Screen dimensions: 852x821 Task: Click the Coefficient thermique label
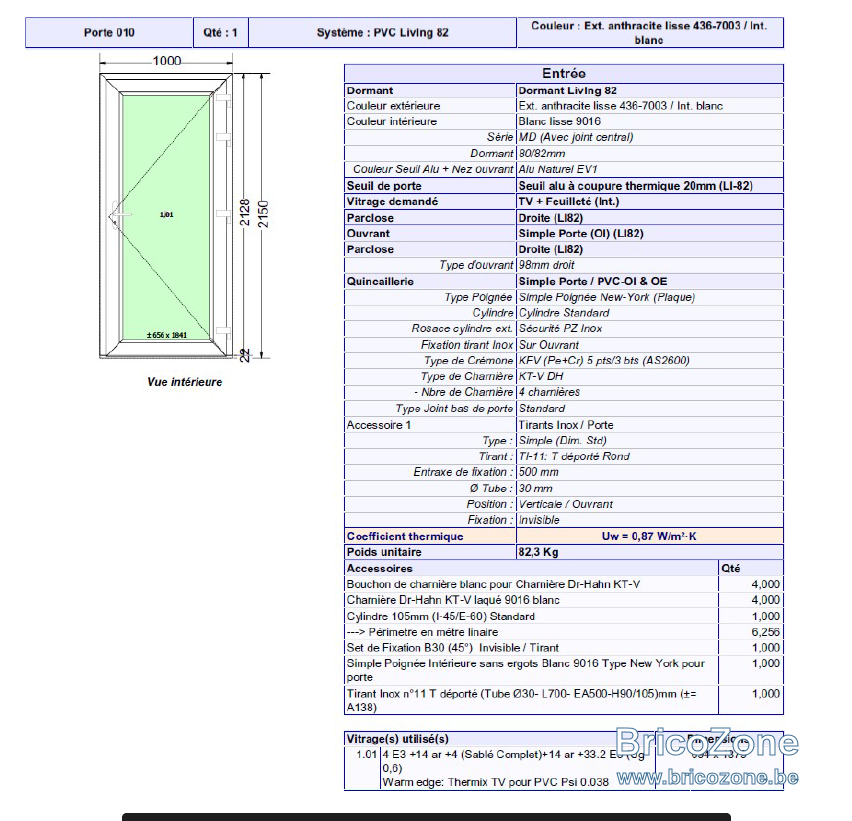[405, 536]
